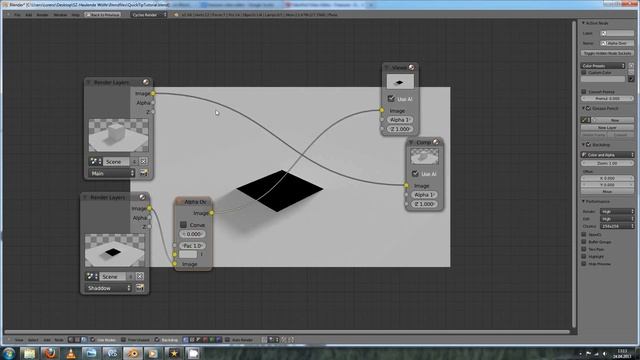The width and height of the screenshot is (640, 360).
Task: Select the third node tree type icon in the header
Action: [84, 340]
